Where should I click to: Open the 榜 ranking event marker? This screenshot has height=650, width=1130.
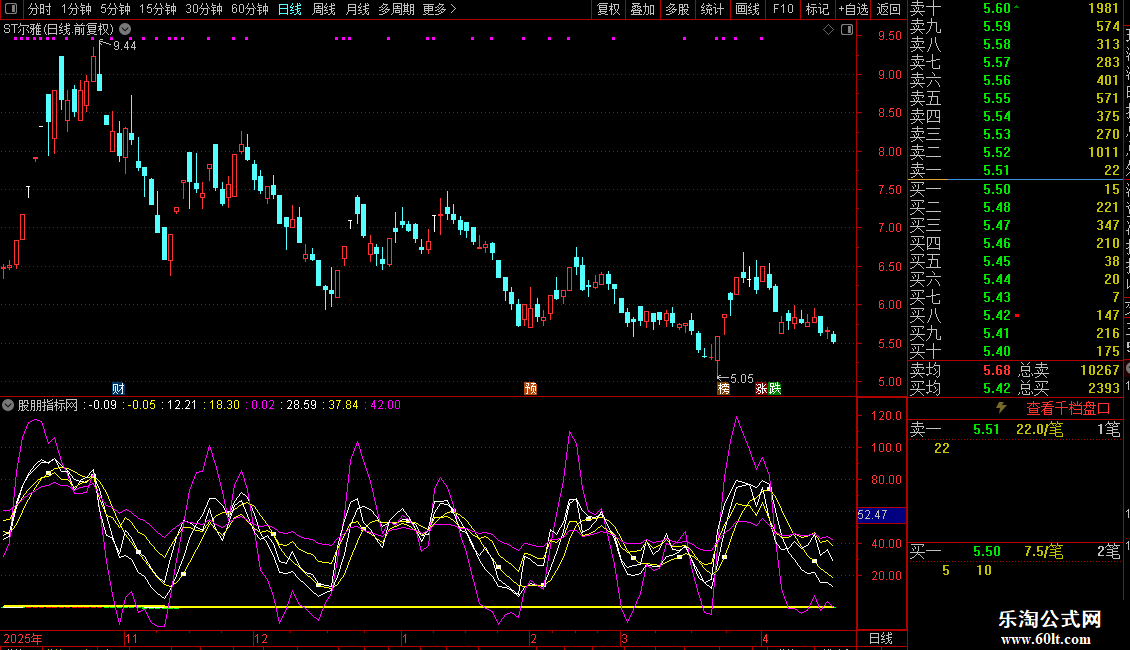coord(724,388)
